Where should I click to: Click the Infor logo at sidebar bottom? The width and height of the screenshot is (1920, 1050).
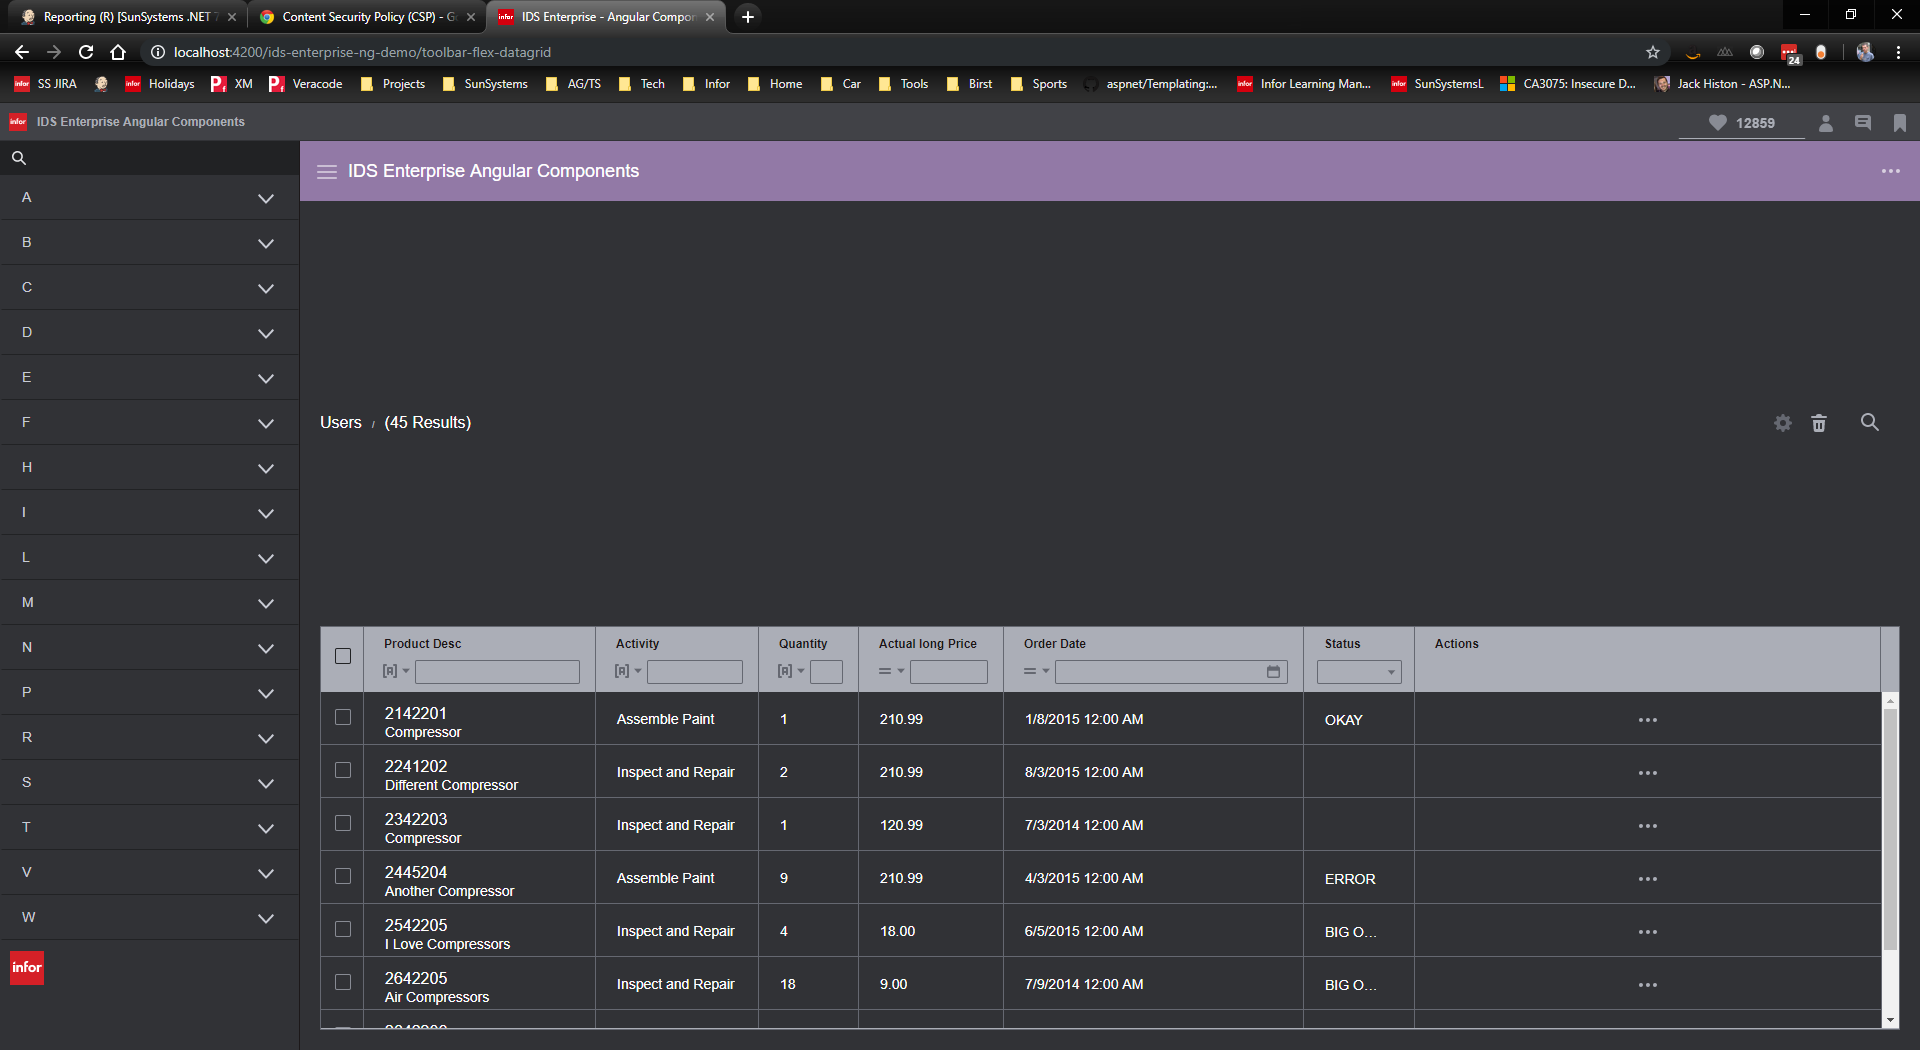click(x=27, y=967)
